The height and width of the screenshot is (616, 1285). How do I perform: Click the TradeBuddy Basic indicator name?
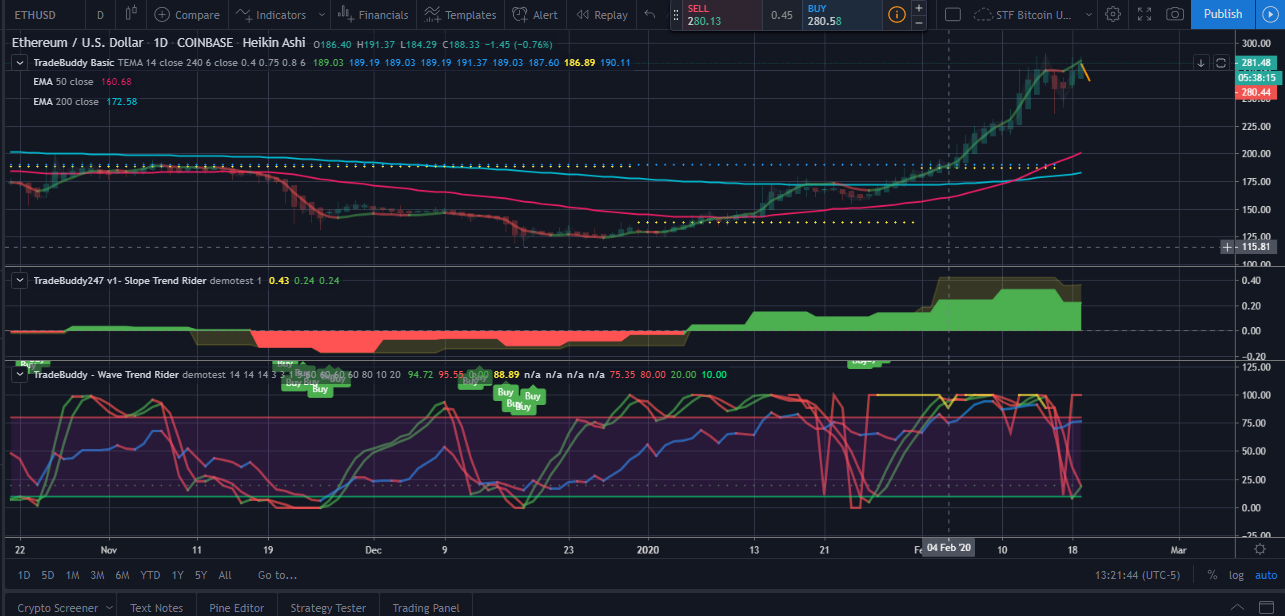pos(74,62)
